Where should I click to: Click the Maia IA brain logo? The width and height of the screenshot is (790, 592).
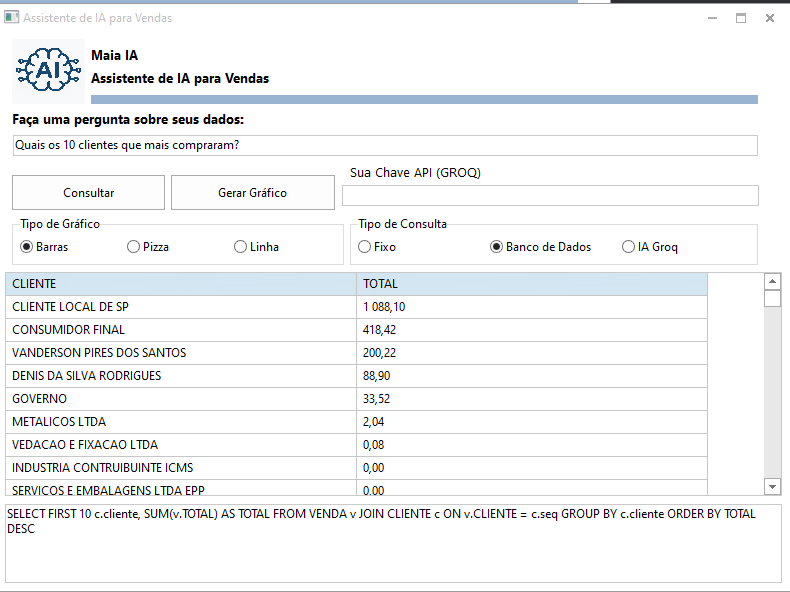click(48, 71)
